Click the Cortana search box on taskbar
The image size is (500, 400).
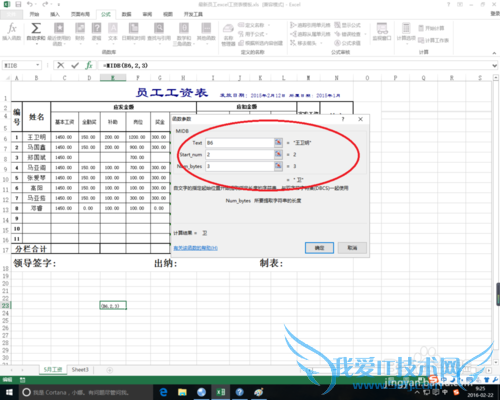pyautogui.click(x=86, y=392)
